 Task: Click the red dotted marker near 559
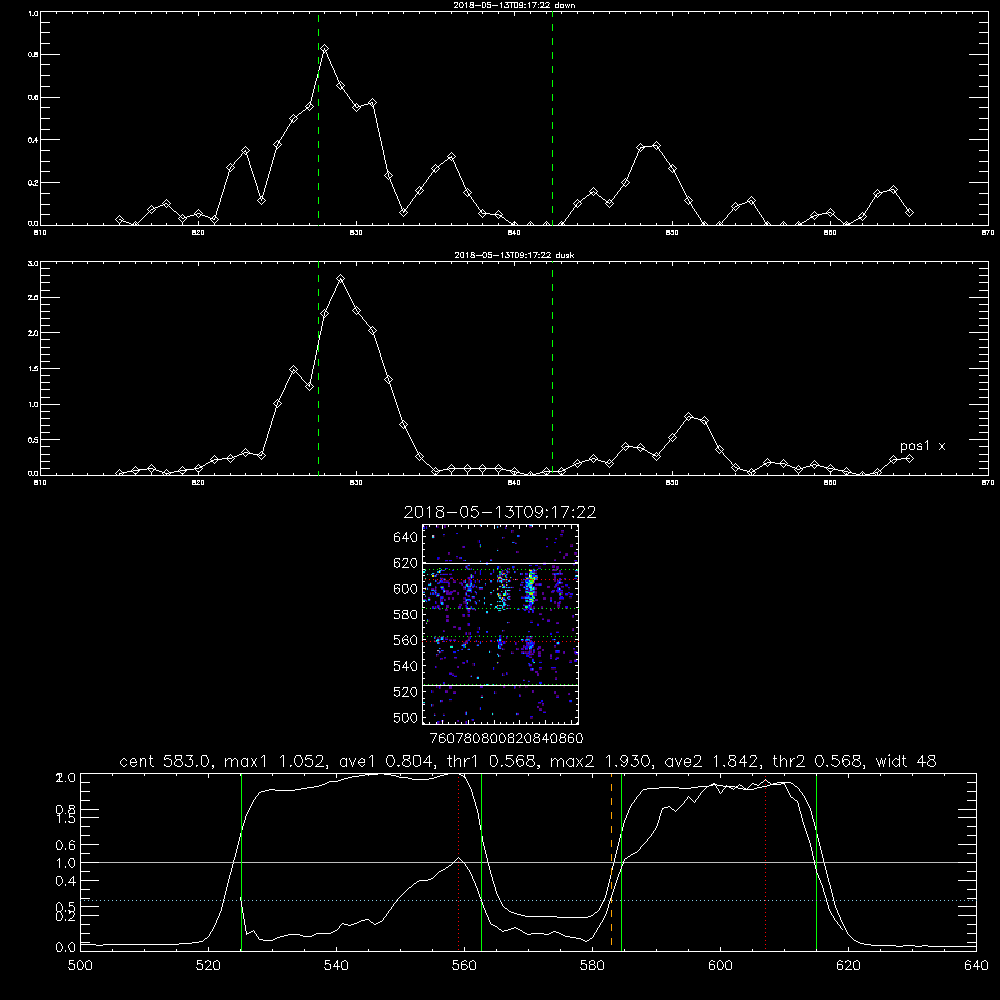pos(459,861)
